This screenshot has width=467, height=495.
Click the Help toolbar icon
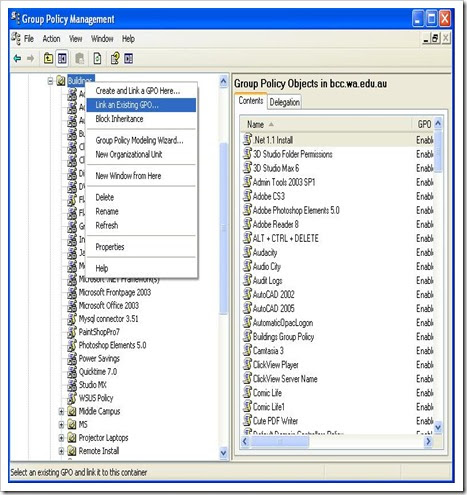pyautogui.click(x=115, y=59)
